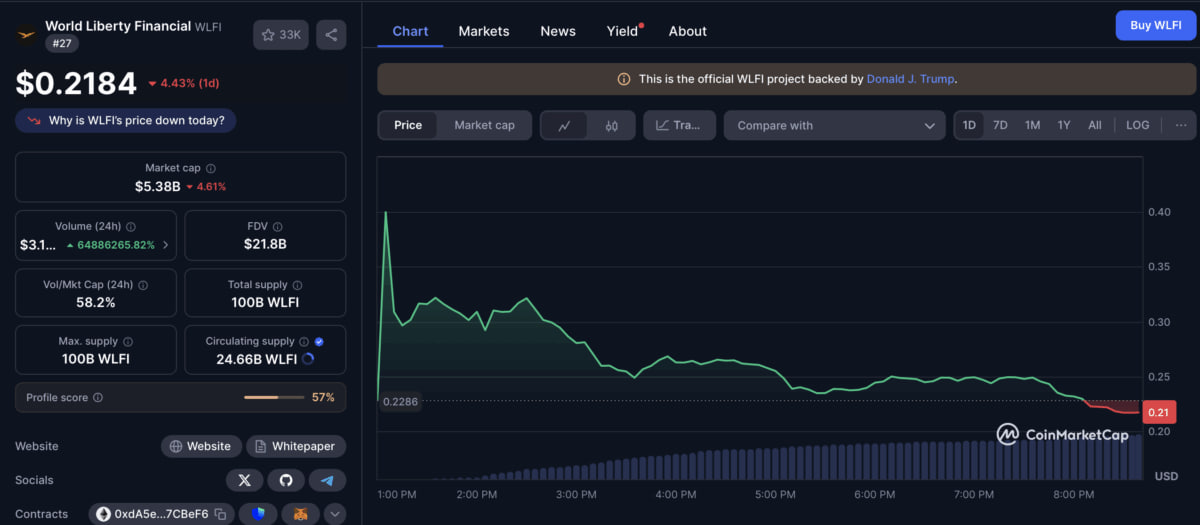Add WLFI to watchlist via star button
This screenshot has width=1200, height=525.
[x=281, y=35]
